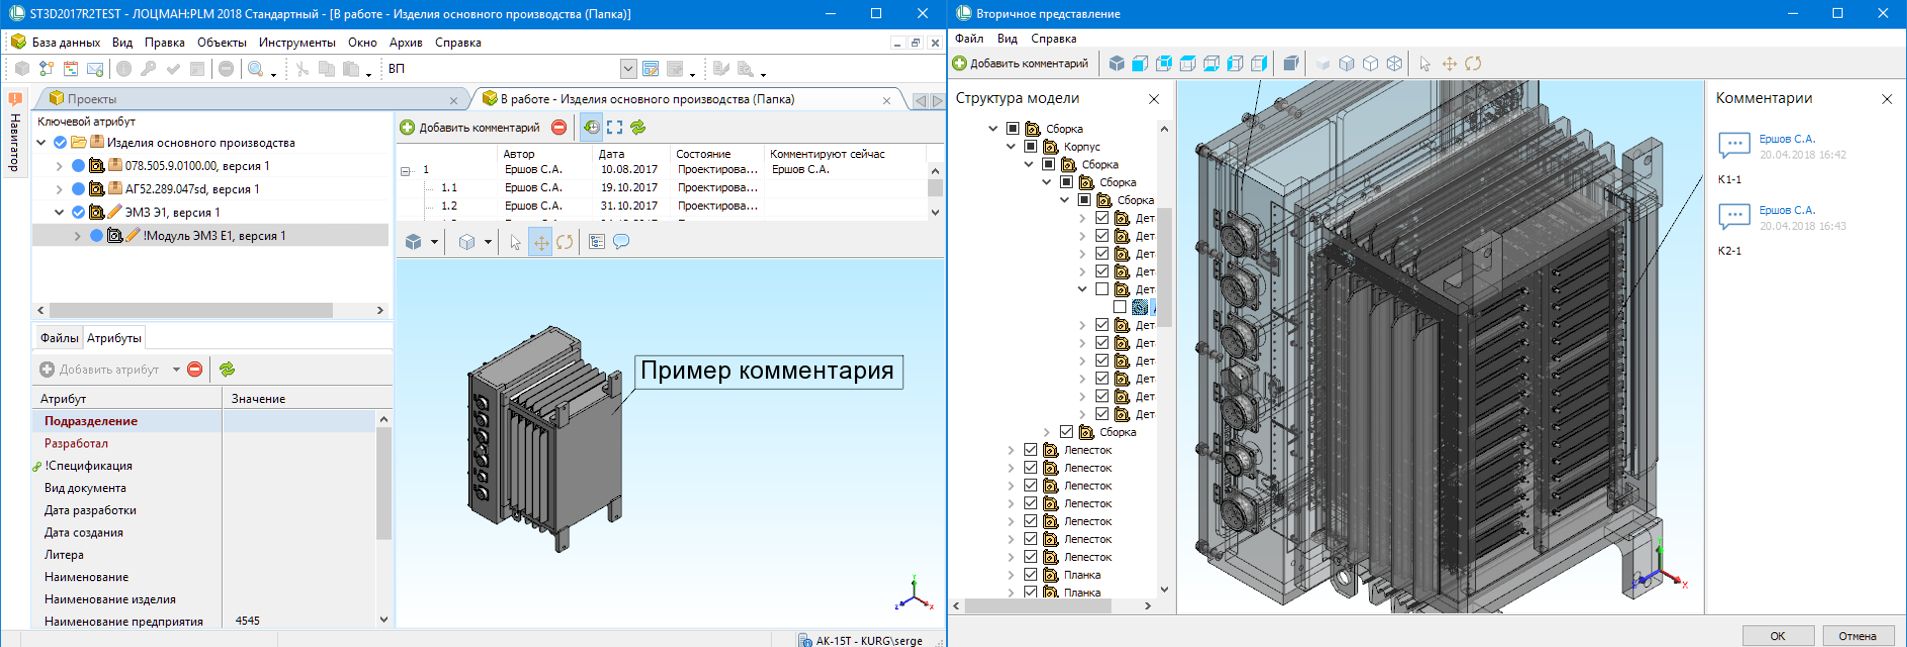Collapse comment thread 1 with the minus box
This screenshot has height=647, width=1907.
406,171
